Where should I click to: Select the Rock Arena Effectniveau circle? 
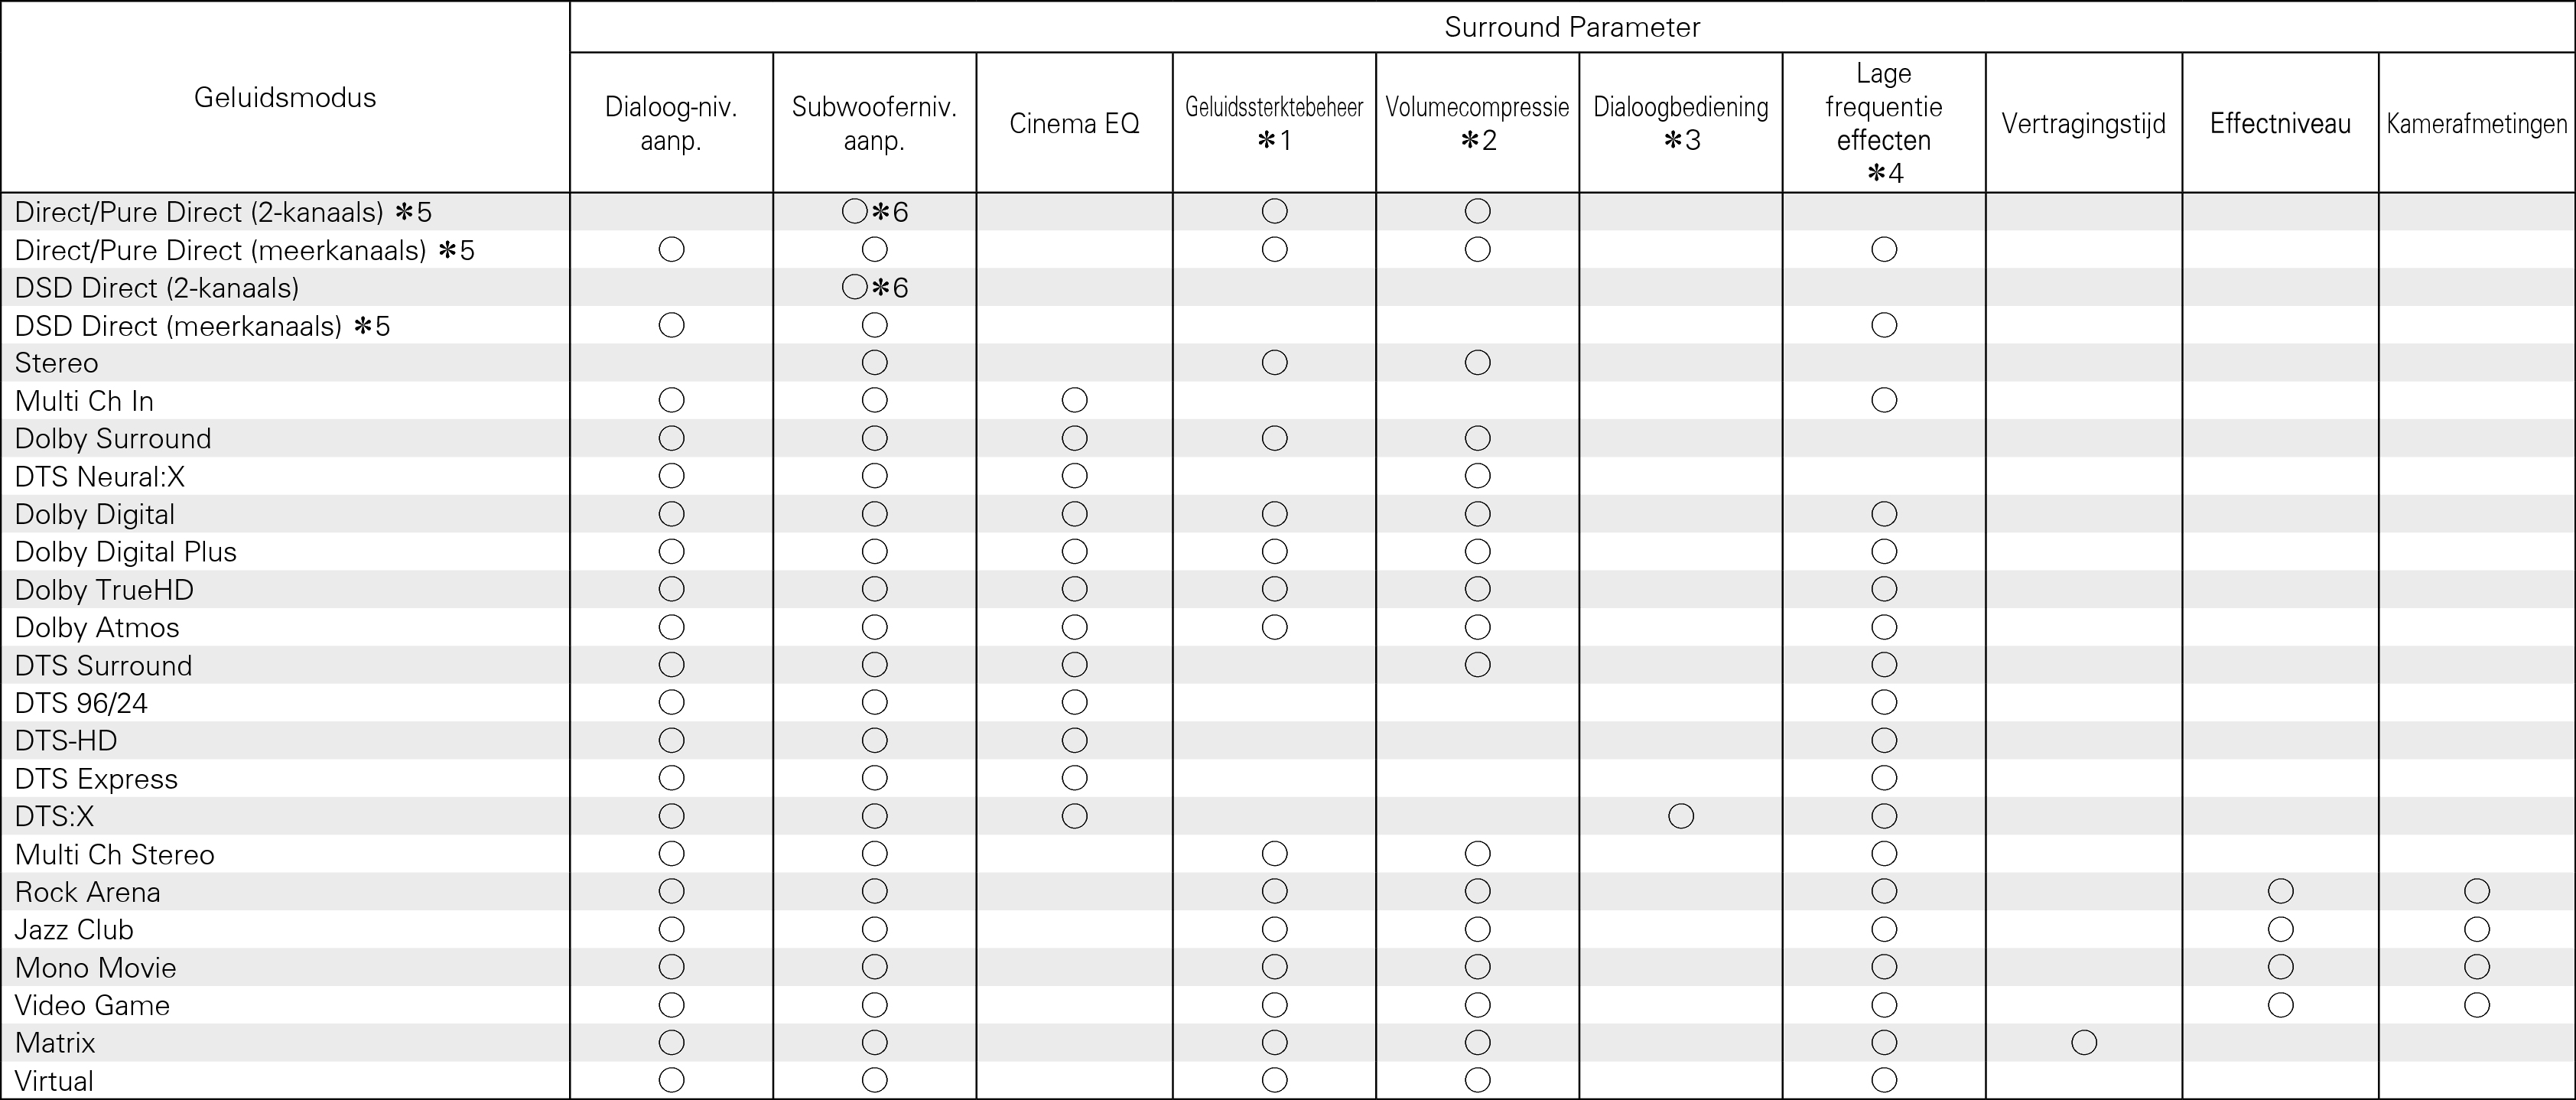[x=2281, y=891]
